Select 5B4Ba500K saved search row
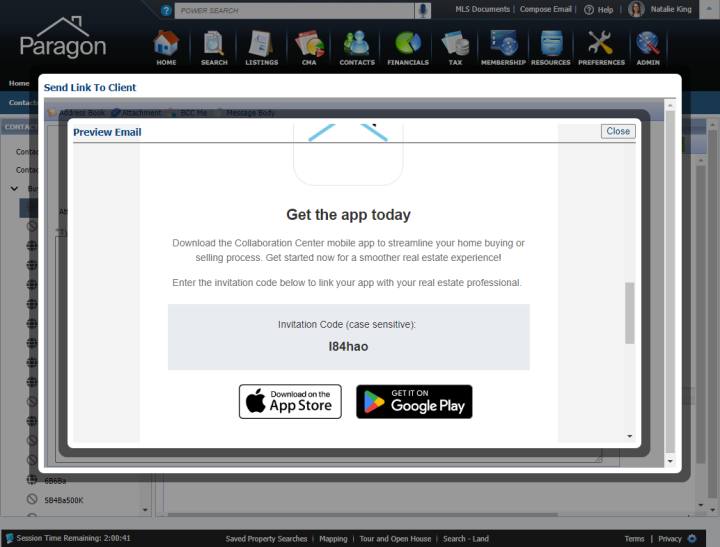 64,500
